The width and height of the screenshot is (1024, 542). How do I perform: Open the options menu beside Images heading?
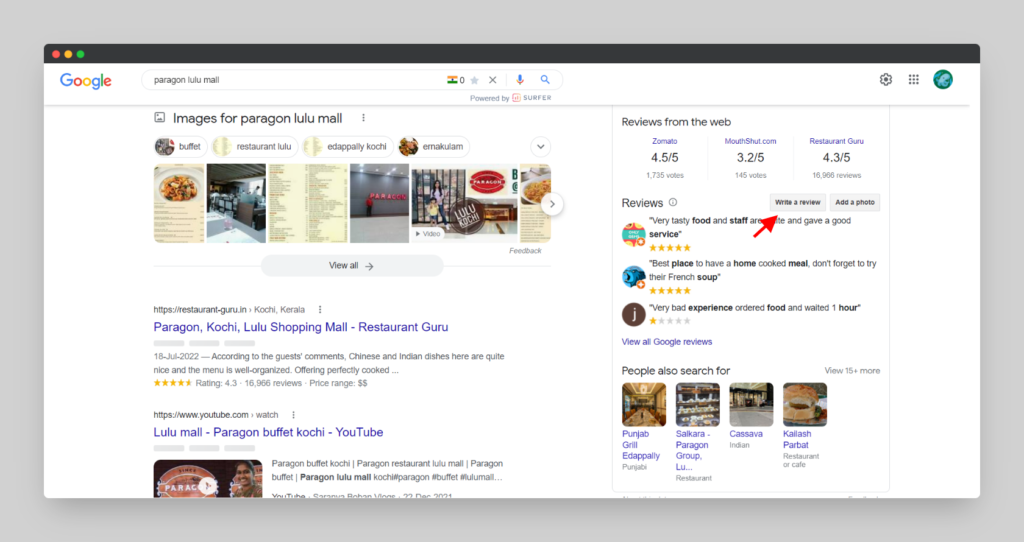tap(363, 118)
